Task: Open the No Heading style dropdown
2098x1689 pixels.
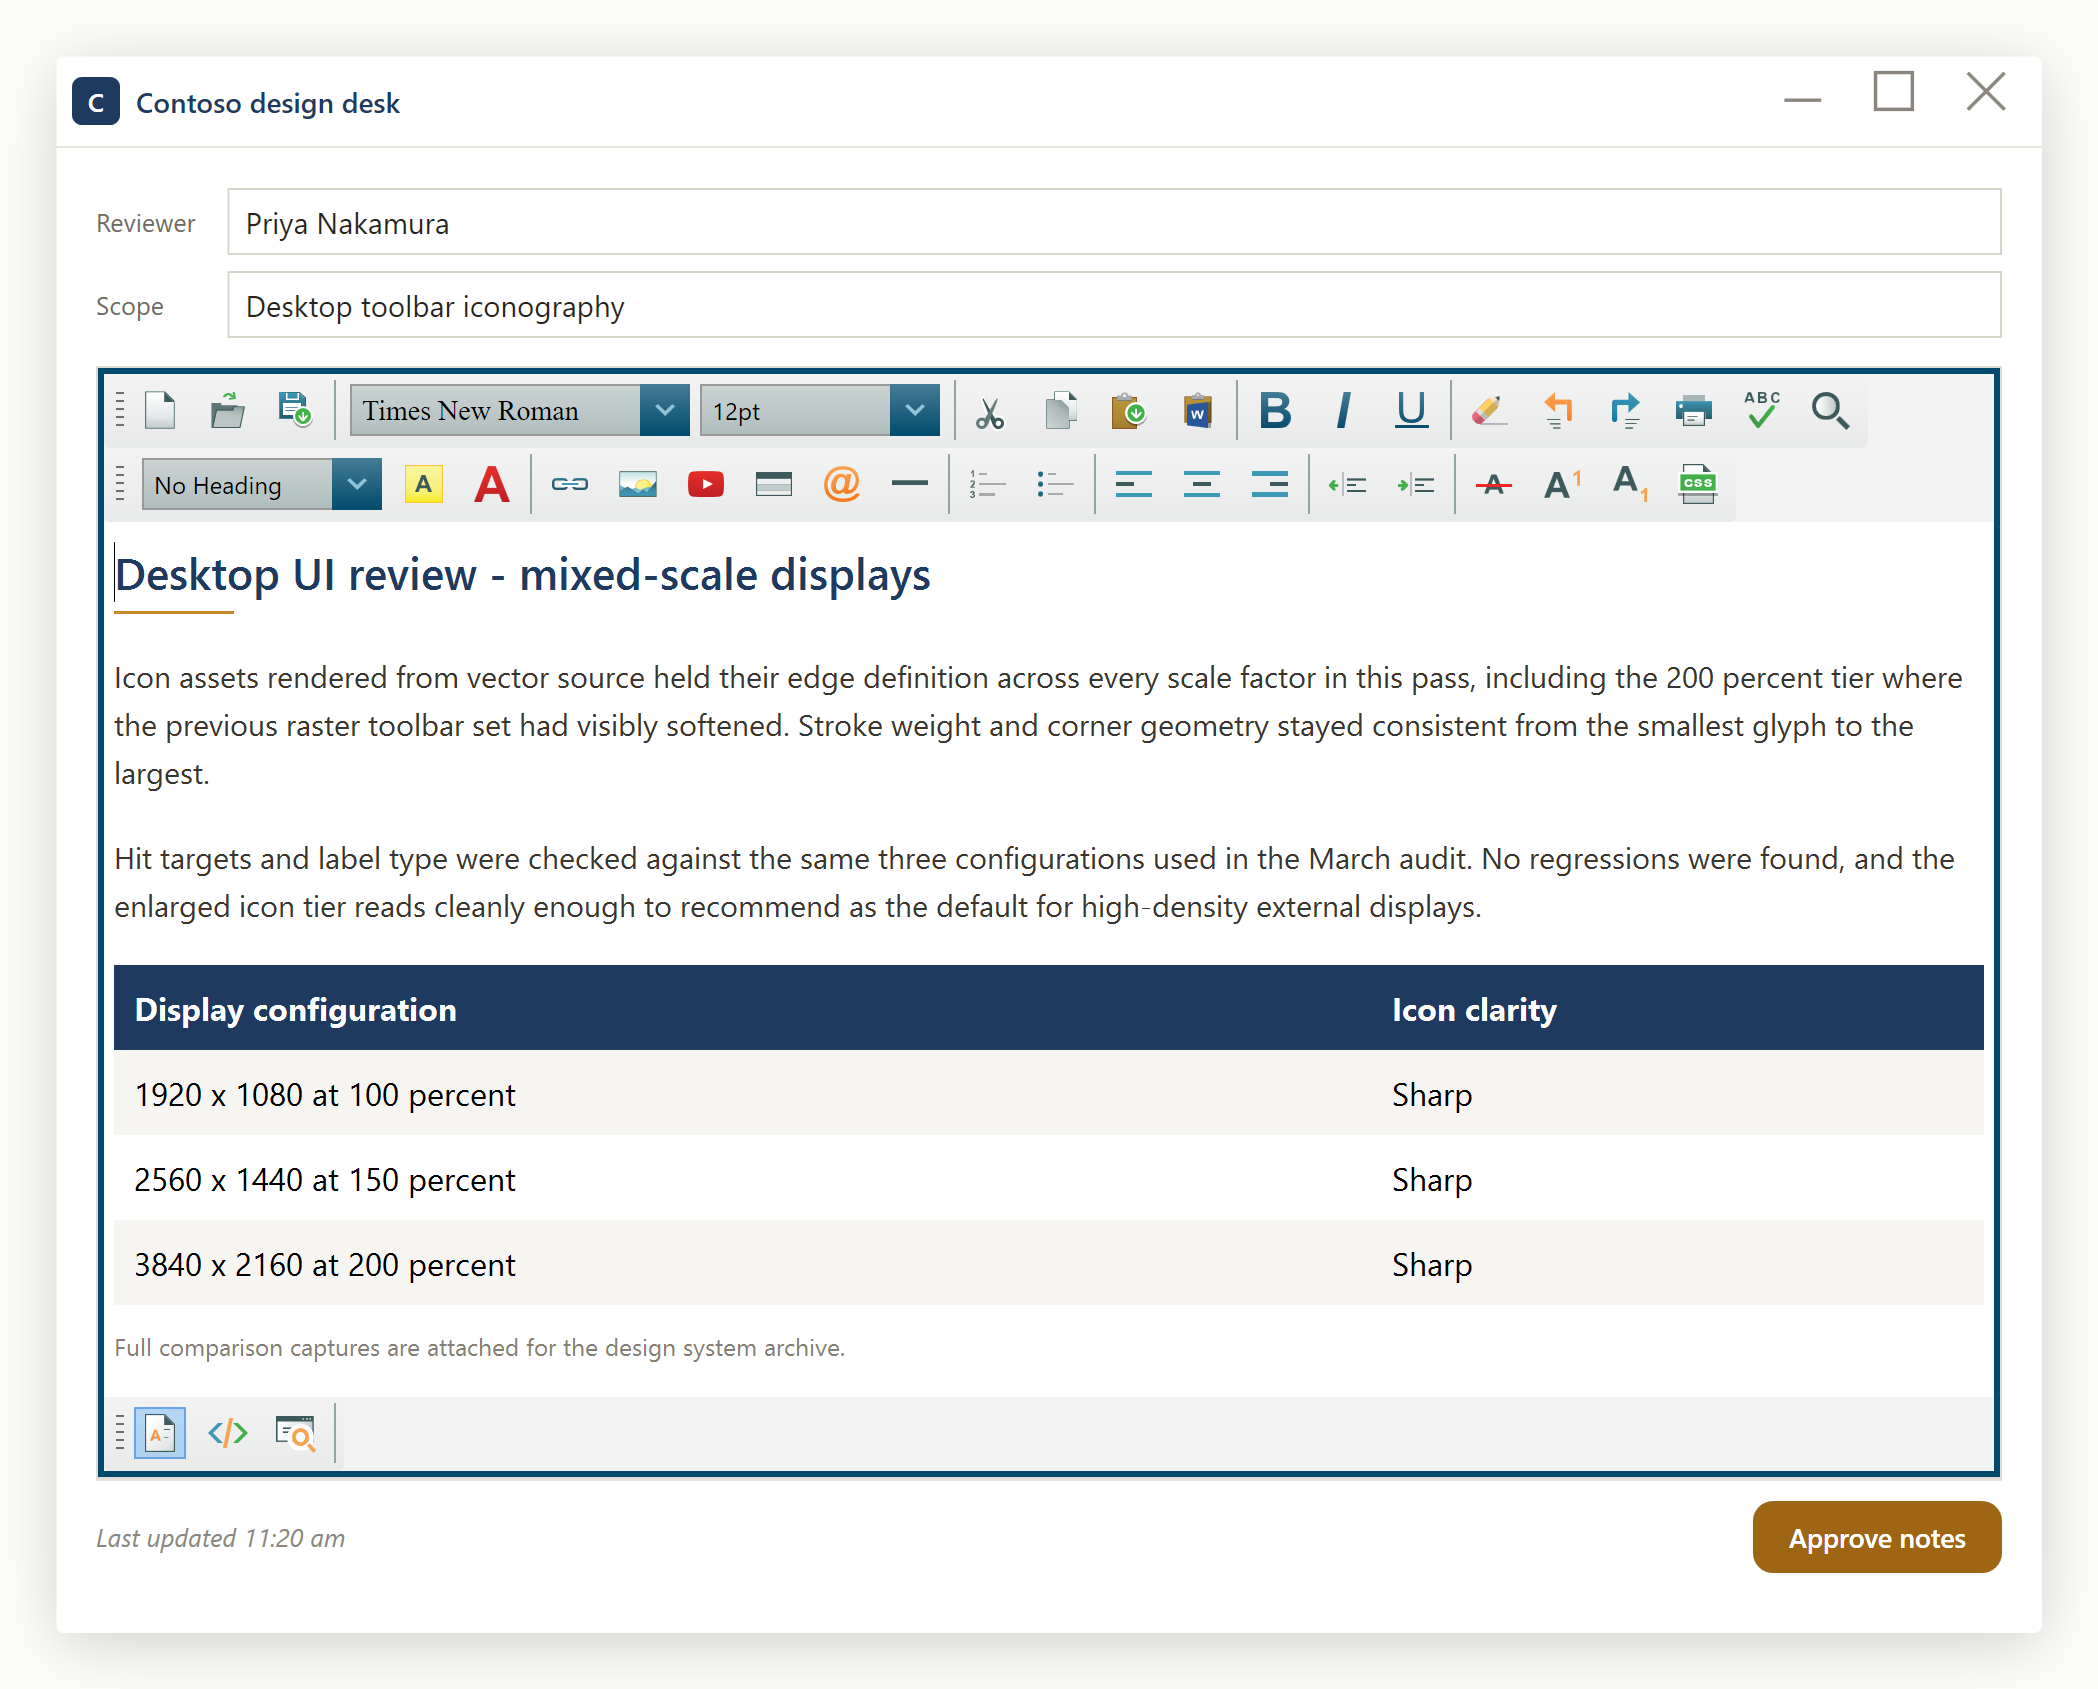Action: (261, 485)
